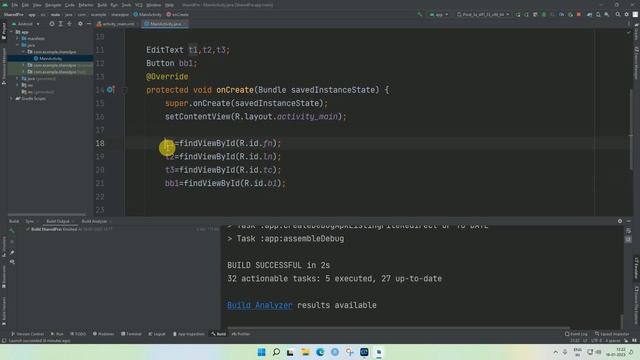Expand the java (generated) folder

tap(18, 78)
